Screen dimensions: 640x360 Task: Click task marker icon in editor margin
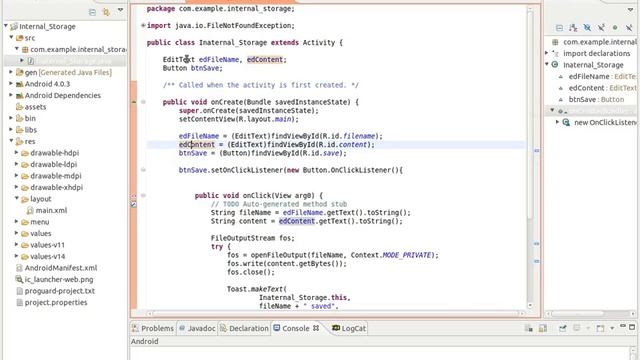click(133, 204)
